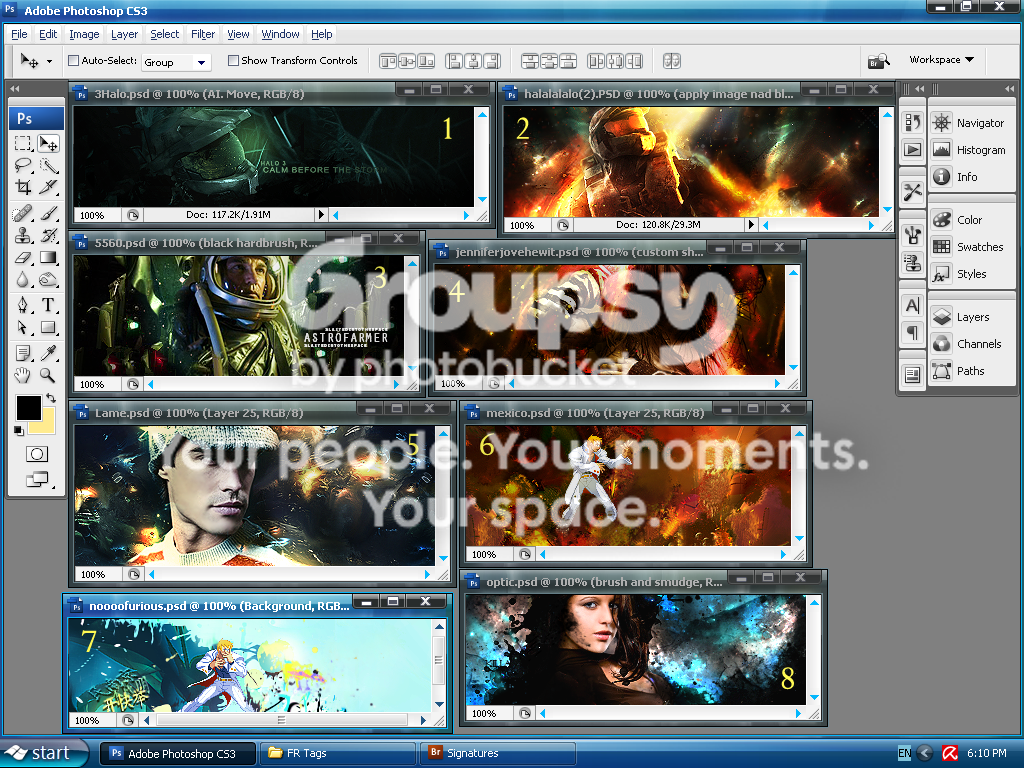Pick the Brush tool in the toolbox
This screenshot has width=1024, height=768.
(48, 214)
